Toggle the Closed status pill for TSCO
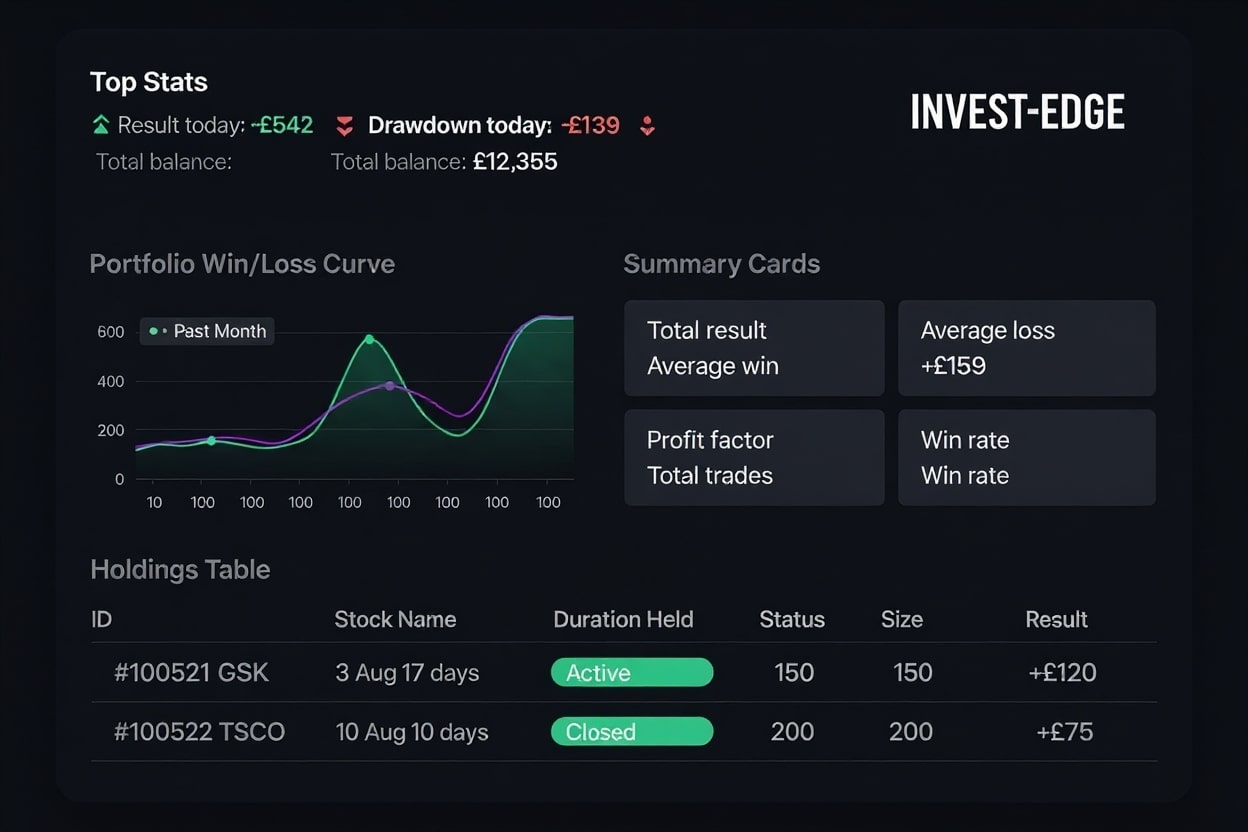The image size is (1248, 832). [x=631, y=732]
